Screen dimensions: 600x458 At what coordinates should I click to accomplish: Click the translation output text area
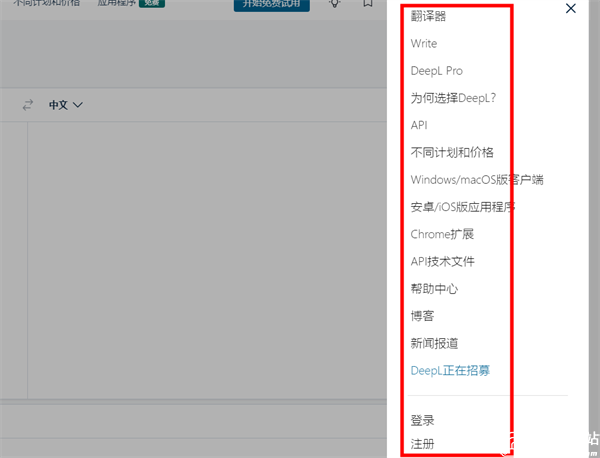click(x=207, y=260)
